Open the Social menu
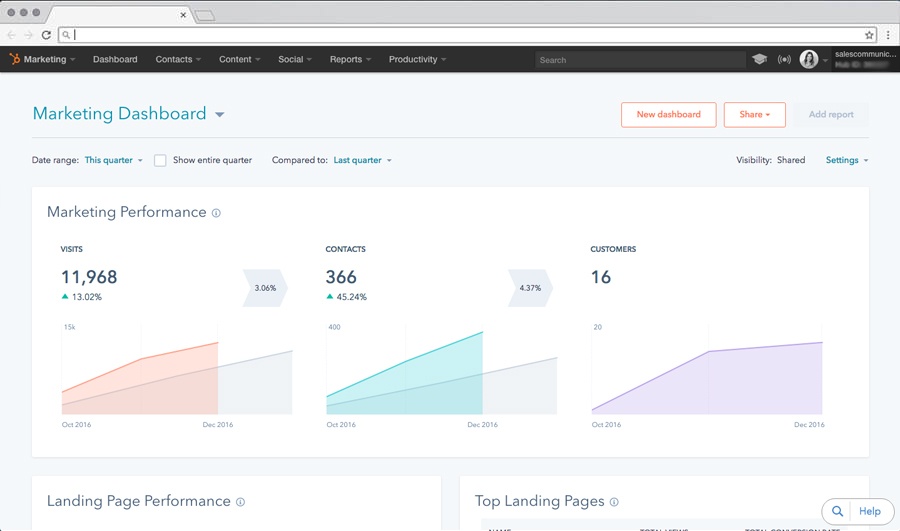Viewport: 900px width, 531px height. coord(295,59)
